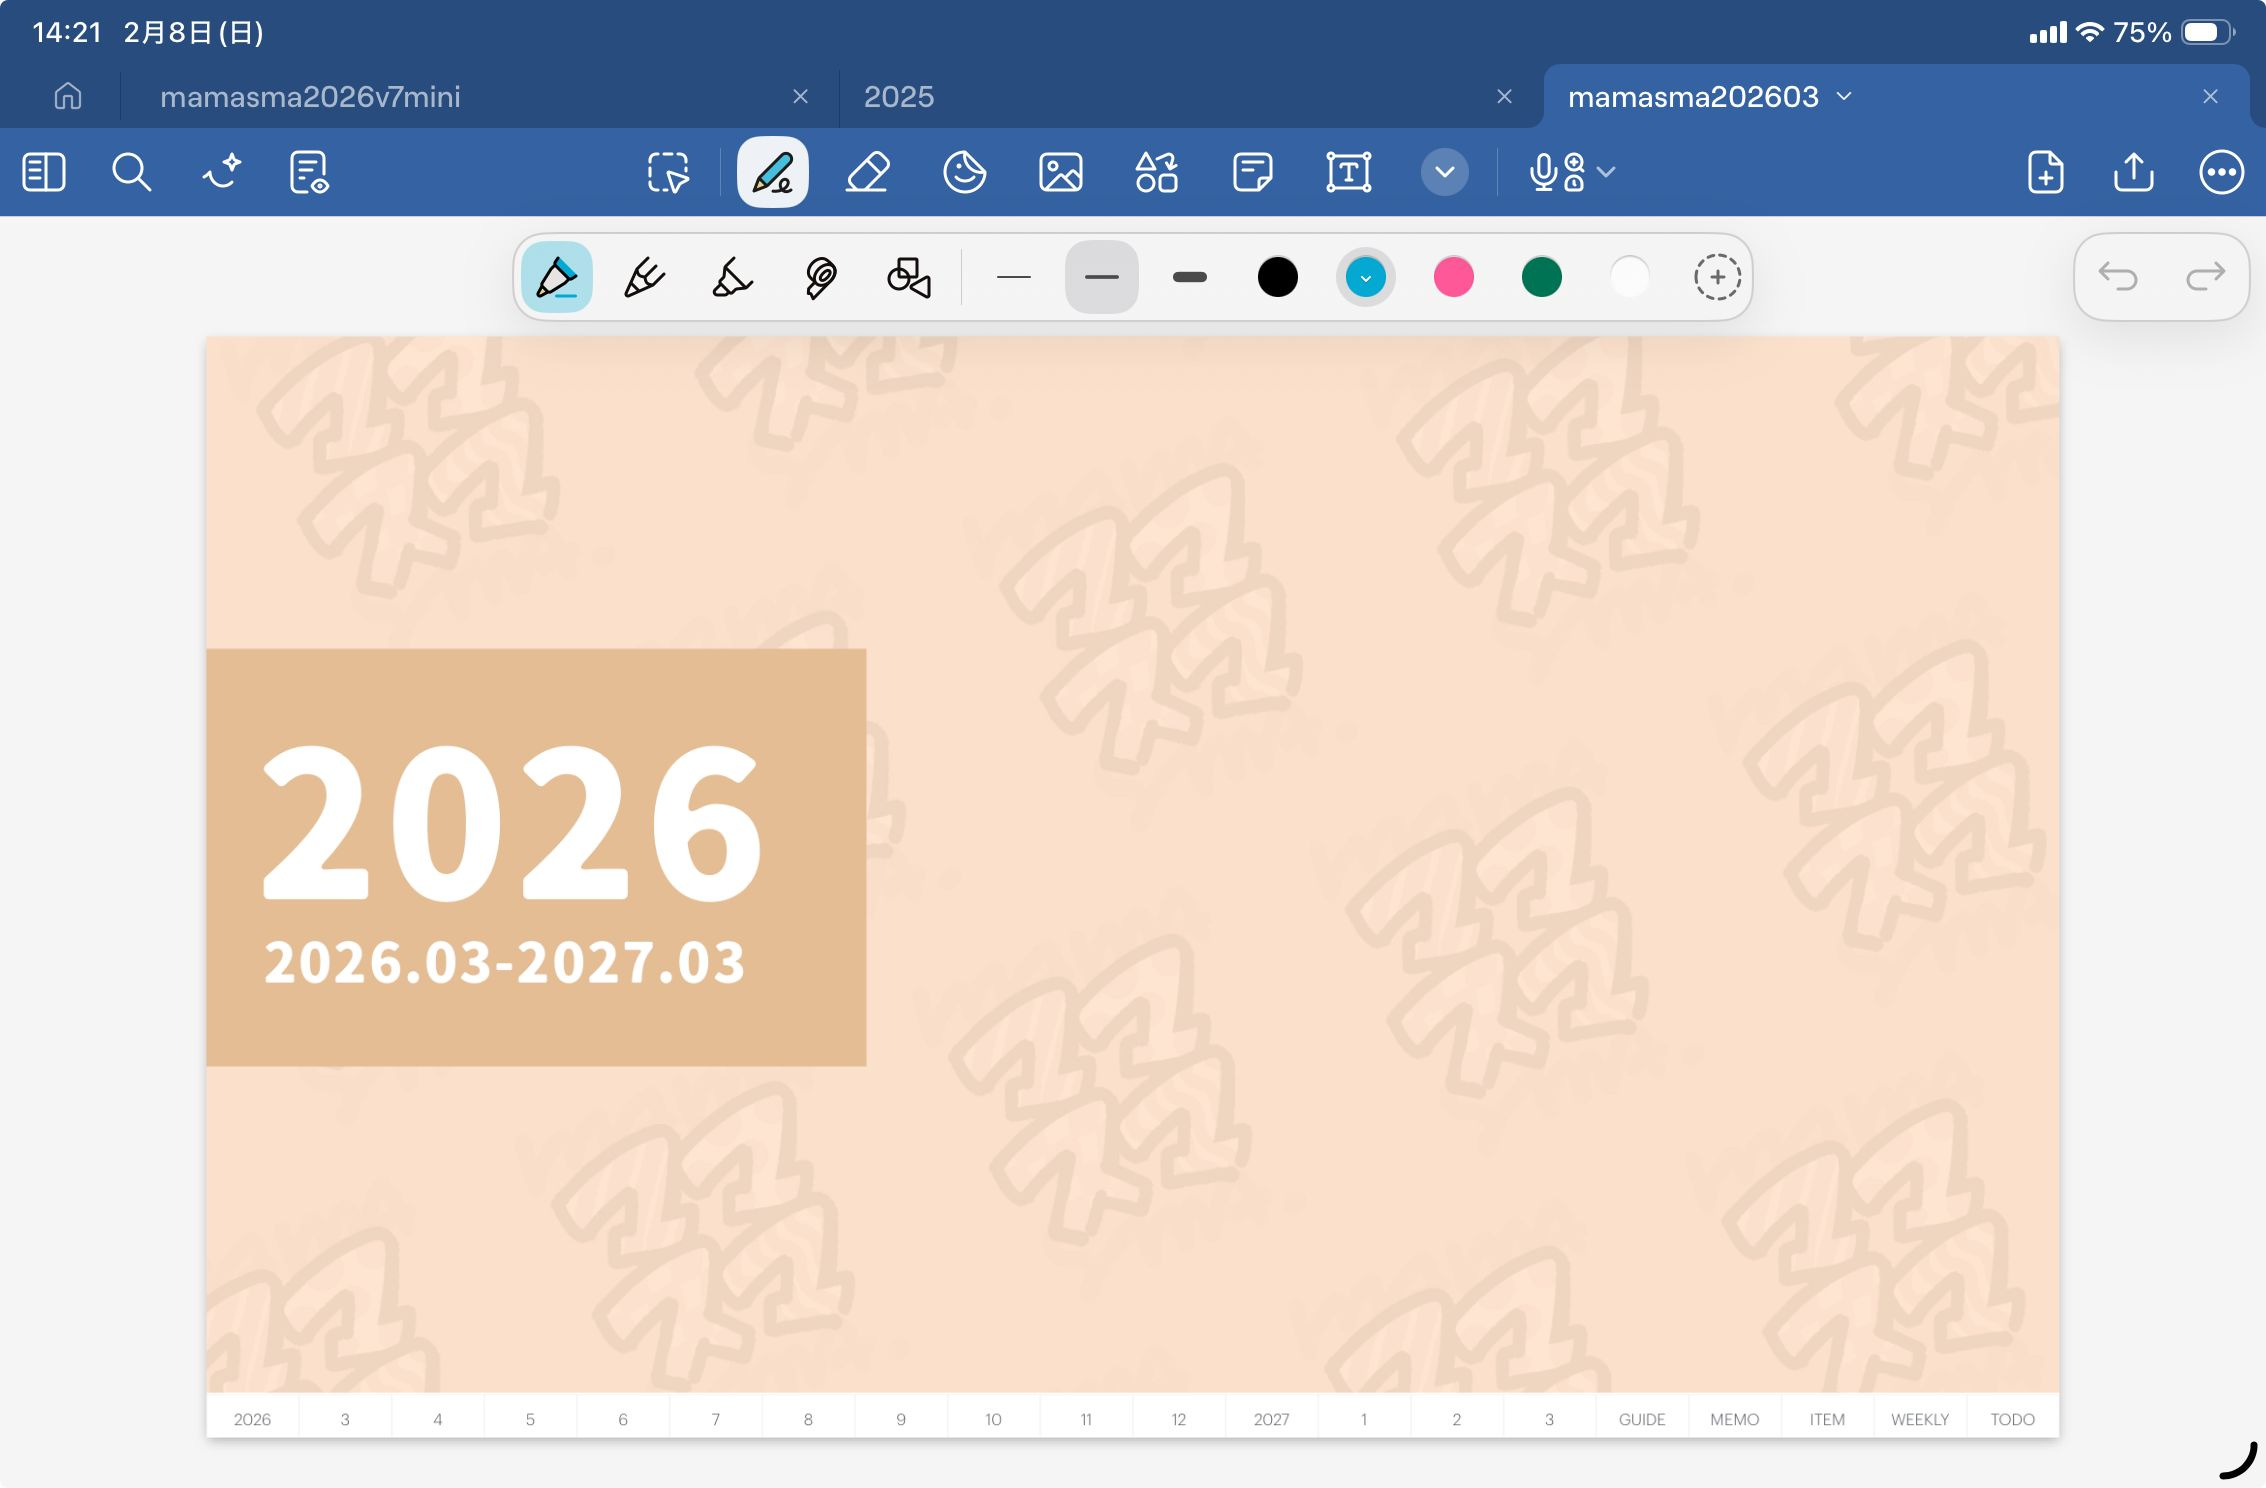
Task: Open audio recording options dropdown
Action: [x=1606, y=172]
